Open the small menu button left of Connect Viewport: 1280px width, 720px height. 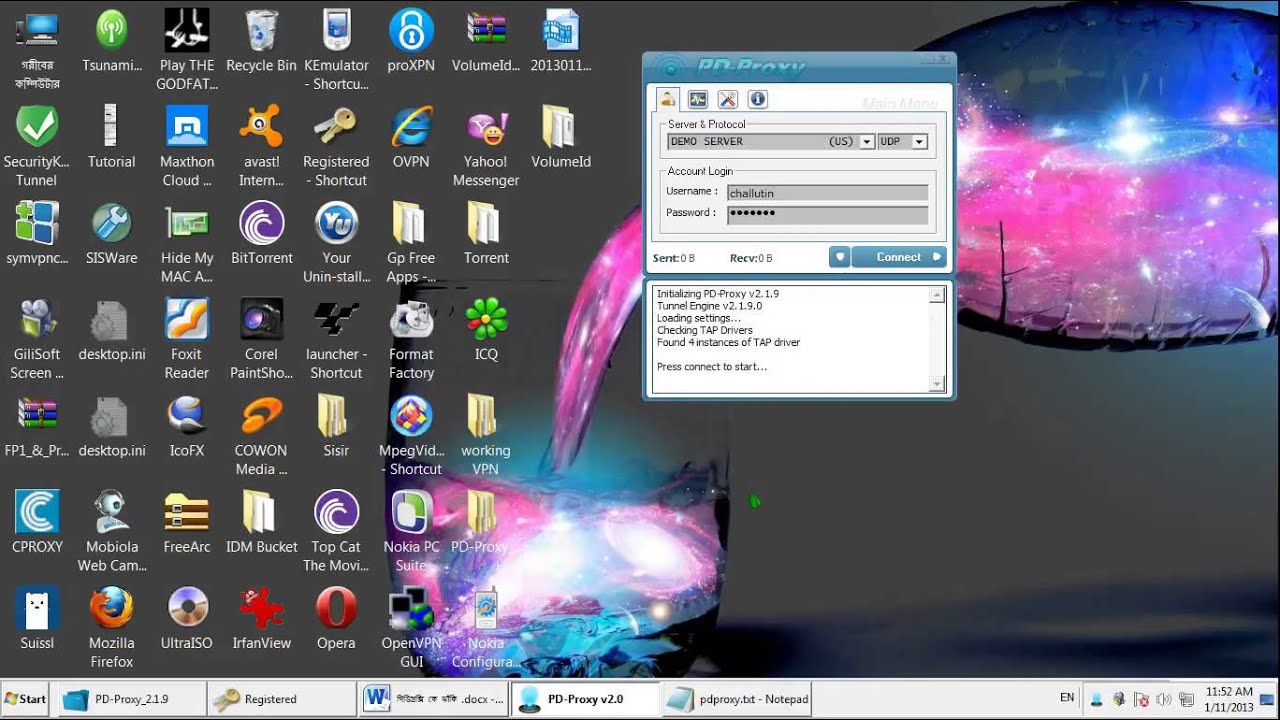point(840,257)
